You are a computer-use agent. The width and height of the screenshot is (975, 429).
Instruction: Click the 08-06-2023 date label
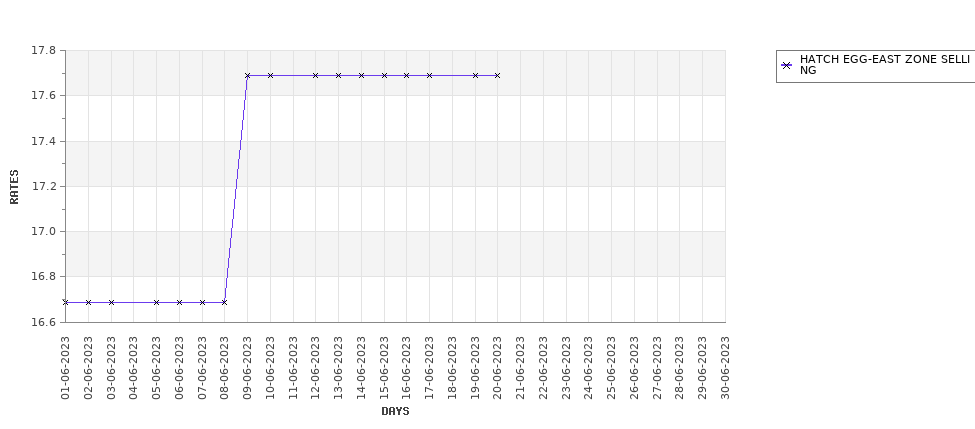click(x=224, y=367)
